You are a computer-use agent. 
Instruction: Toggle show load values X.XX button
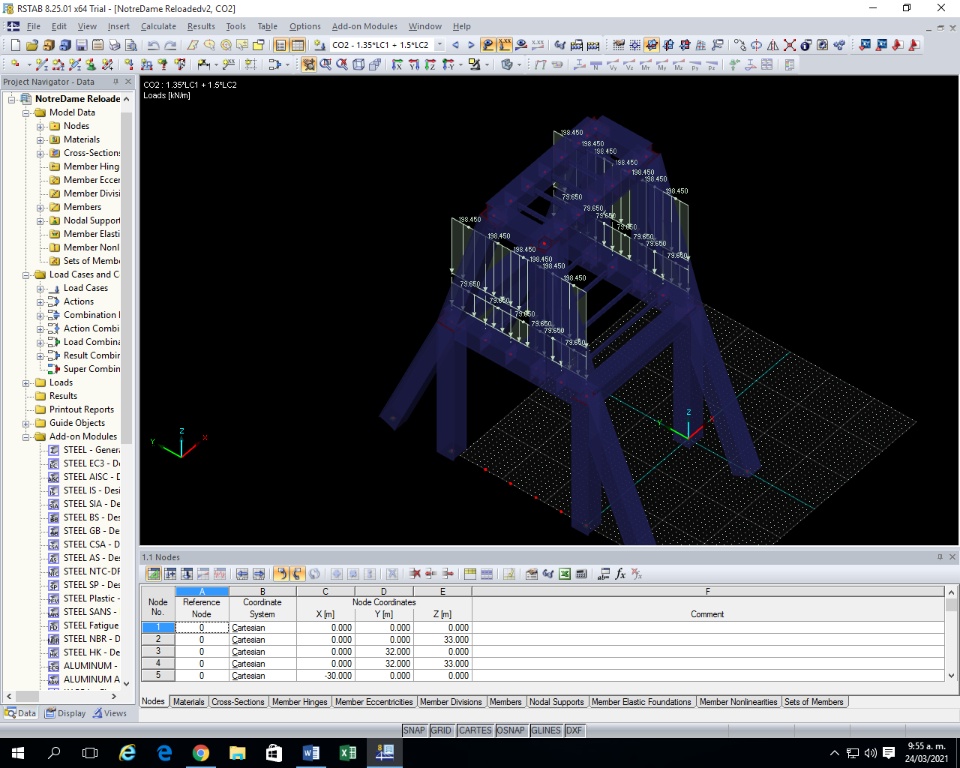(504, 45)
